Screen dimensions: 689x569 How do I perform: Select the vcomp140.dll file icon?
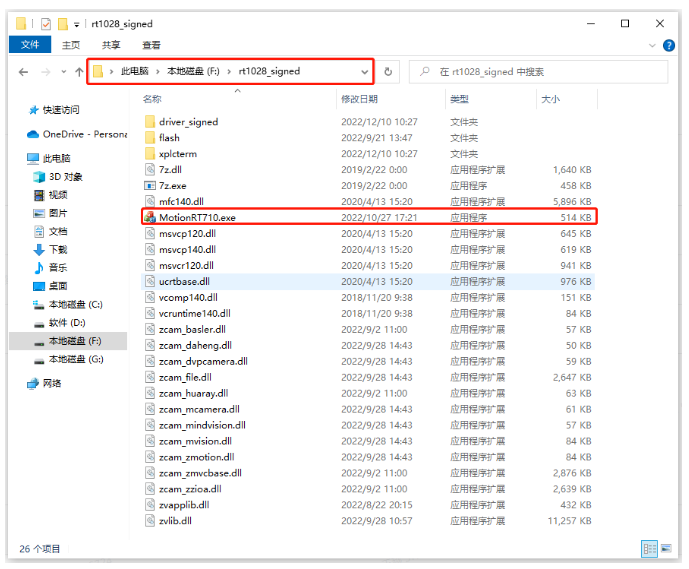click(150, 297)
